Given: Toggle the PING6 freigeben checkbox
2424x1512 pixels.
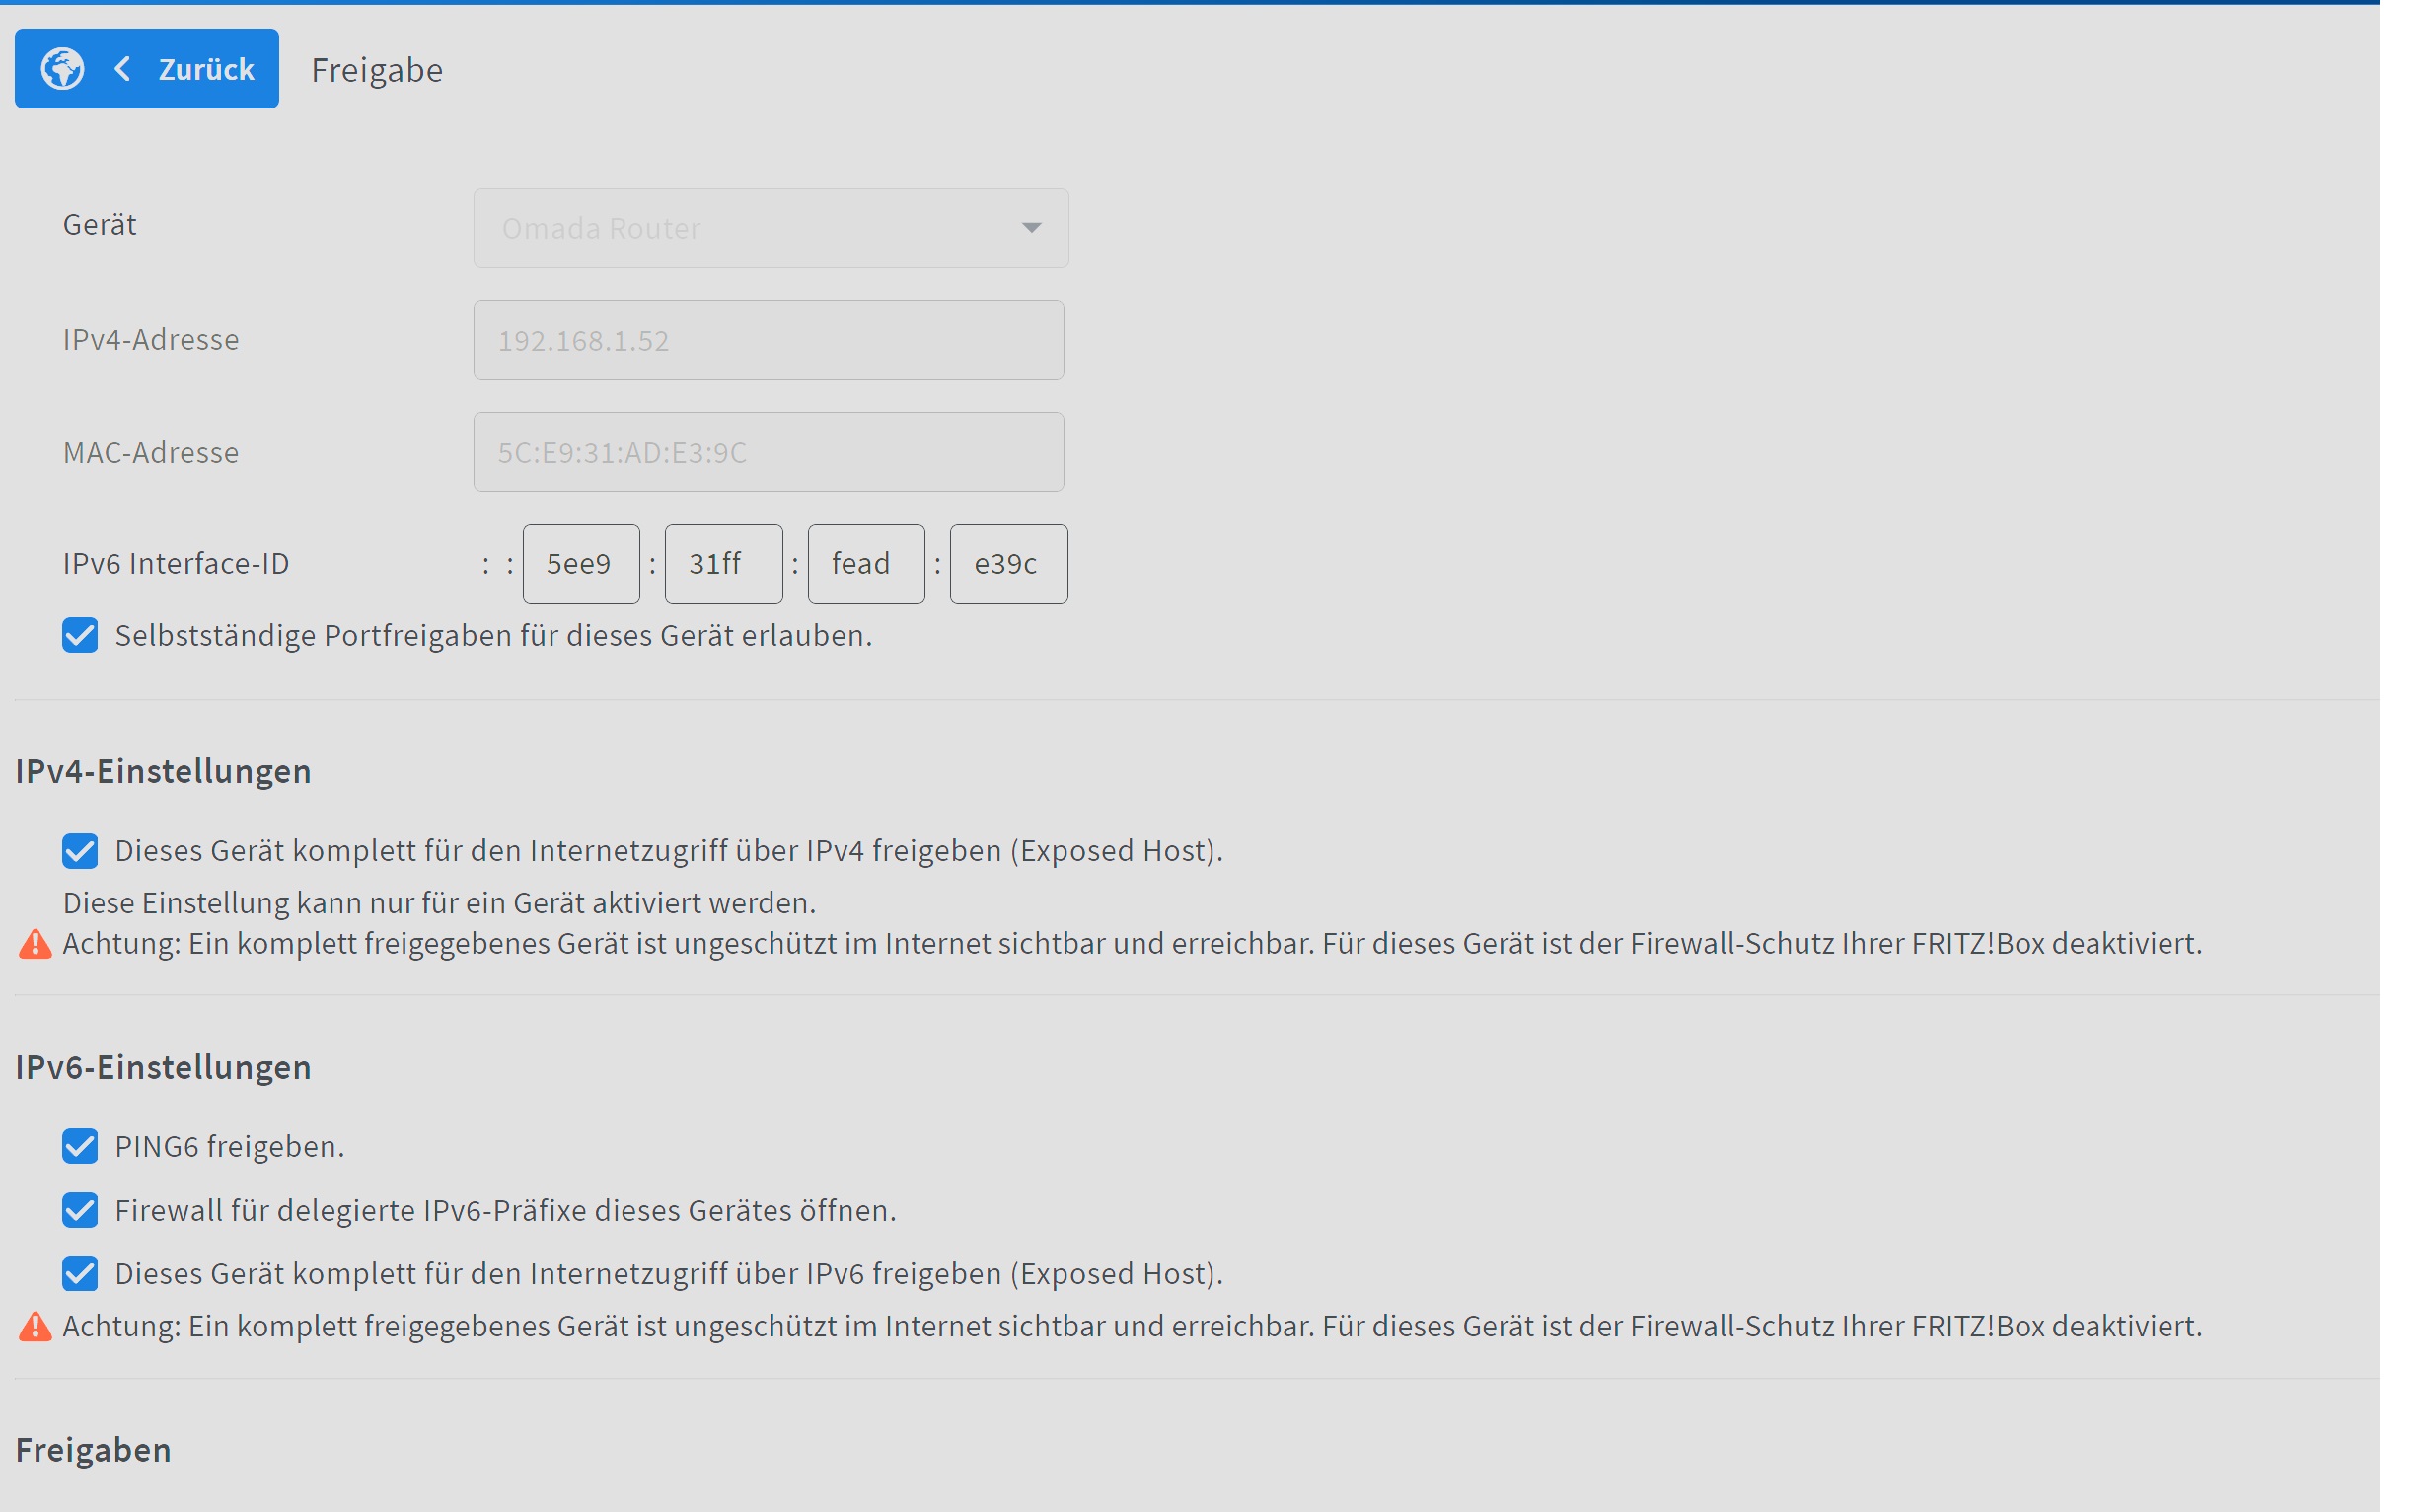Looking at the screenshot, I should tap(80, 1146).
